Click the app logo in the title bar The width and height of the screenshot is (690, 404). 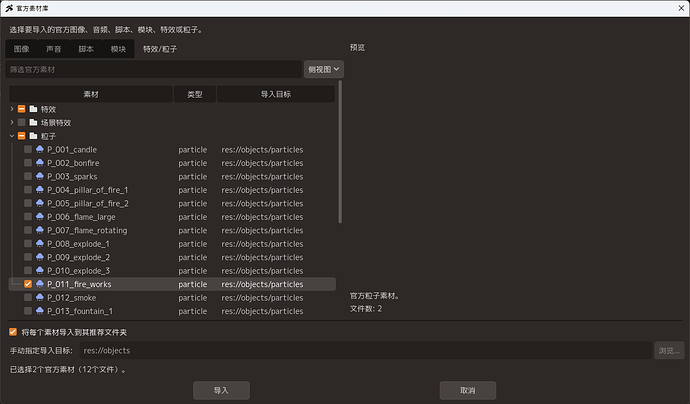click(9, 8)
